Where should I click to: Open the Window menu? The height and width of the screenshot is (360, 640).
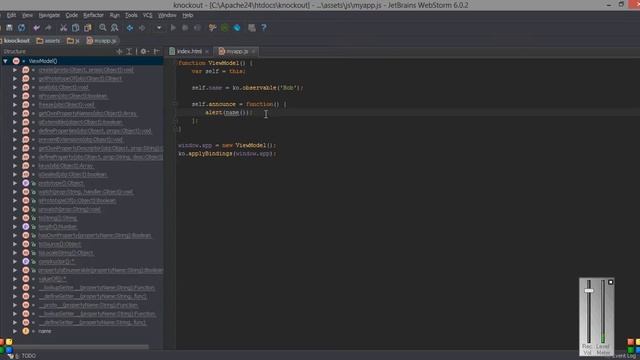(167, 15)
